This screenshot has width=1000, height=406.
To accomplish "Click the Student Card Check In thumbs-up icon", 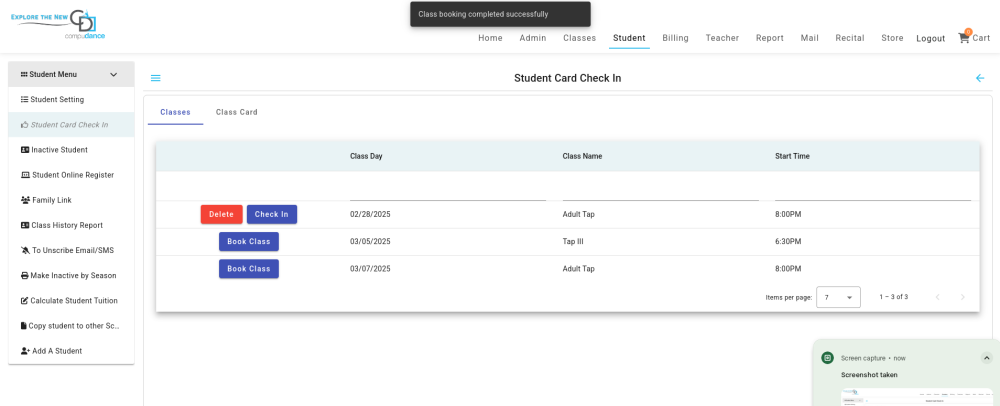I will pyautogui.click(x=25, y=125).
